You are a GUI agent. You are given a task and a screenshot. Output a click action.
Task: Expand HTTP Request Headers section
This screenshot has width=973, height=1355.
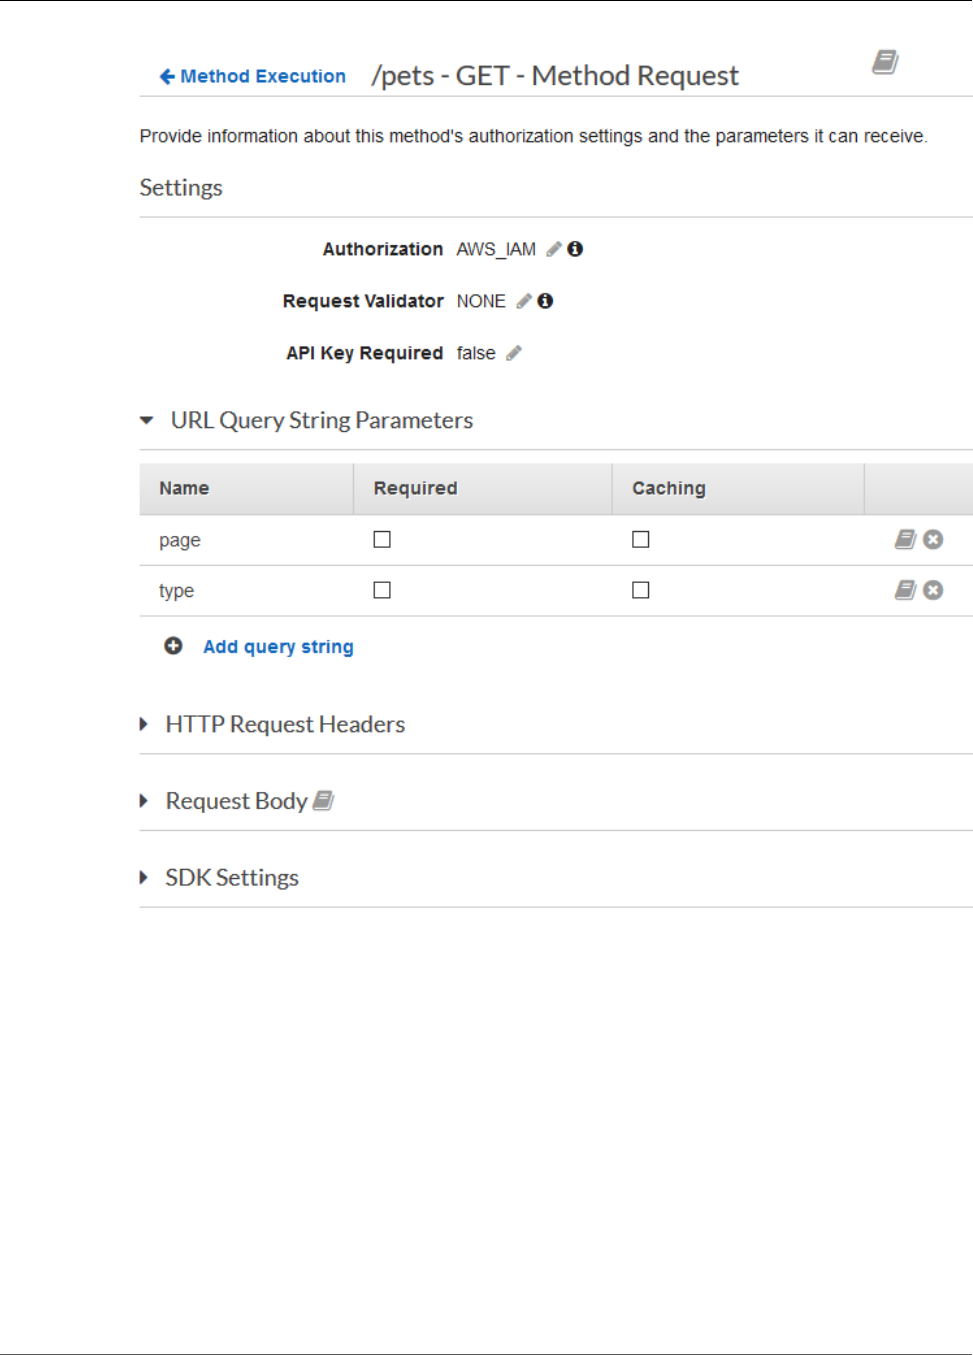click(144, 724)
